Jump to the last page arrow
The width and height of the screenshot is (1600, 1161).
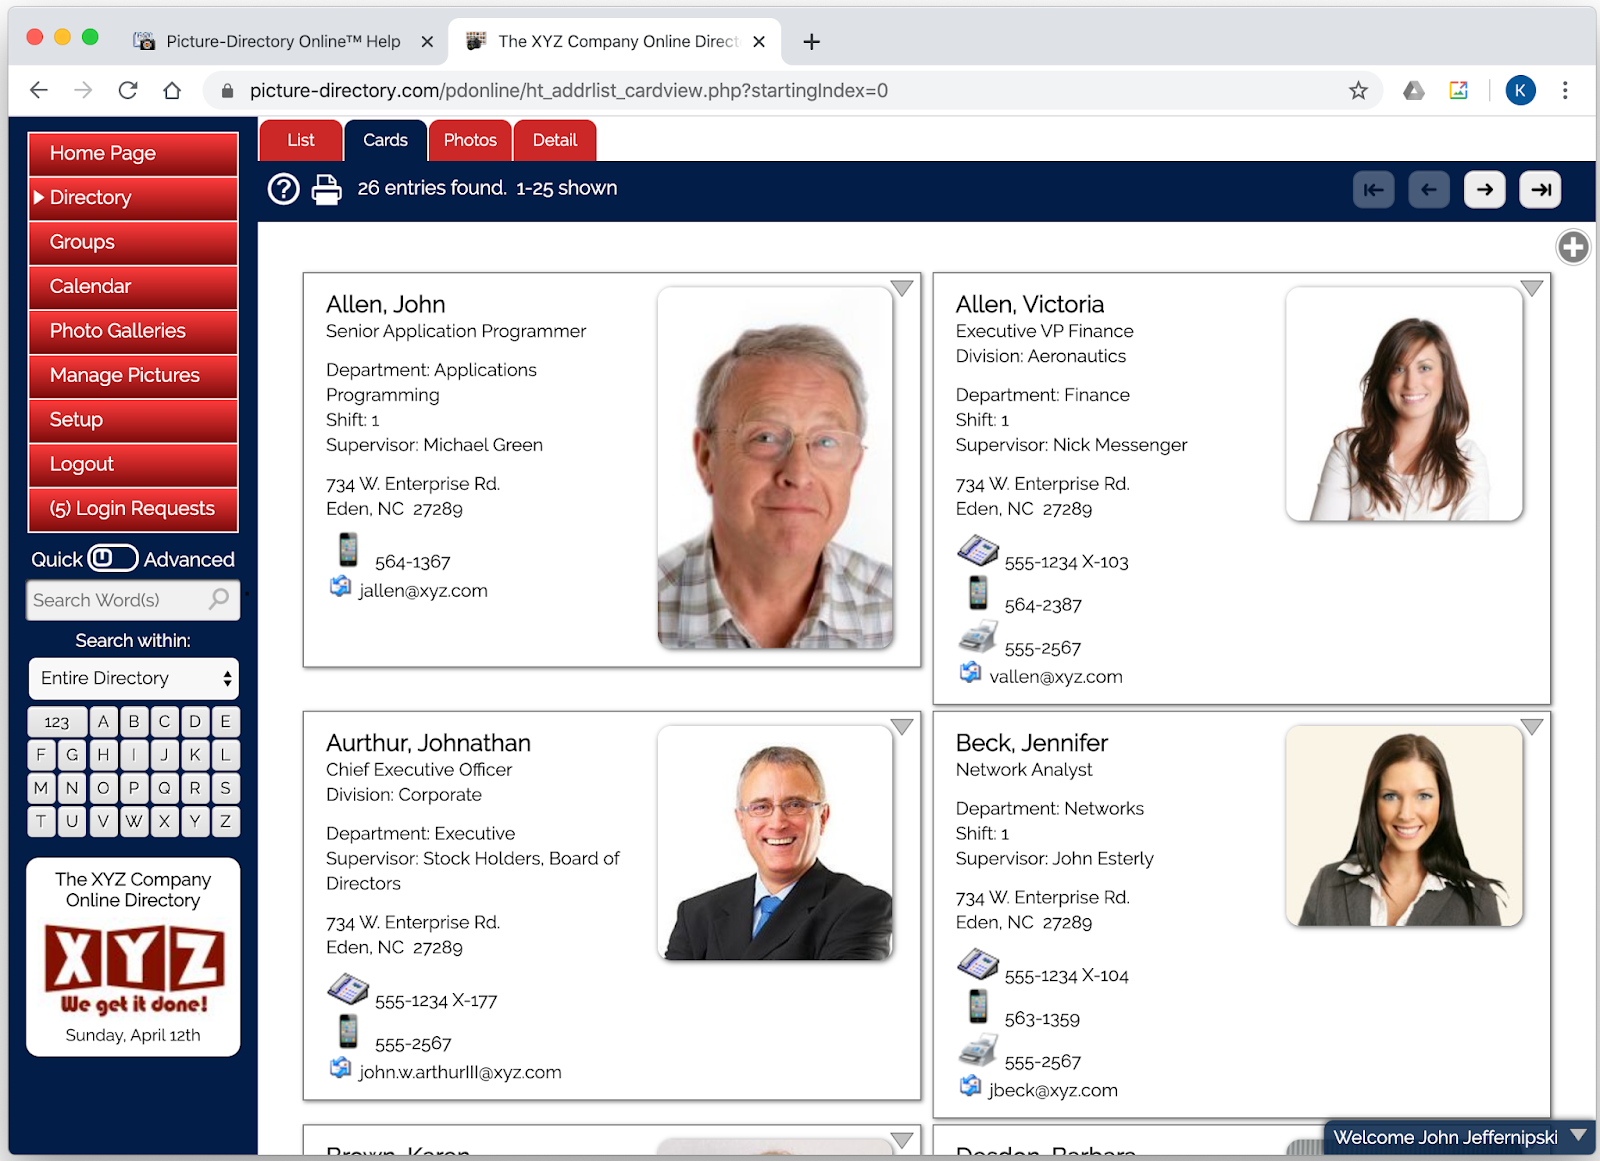tap(1540, 189)
